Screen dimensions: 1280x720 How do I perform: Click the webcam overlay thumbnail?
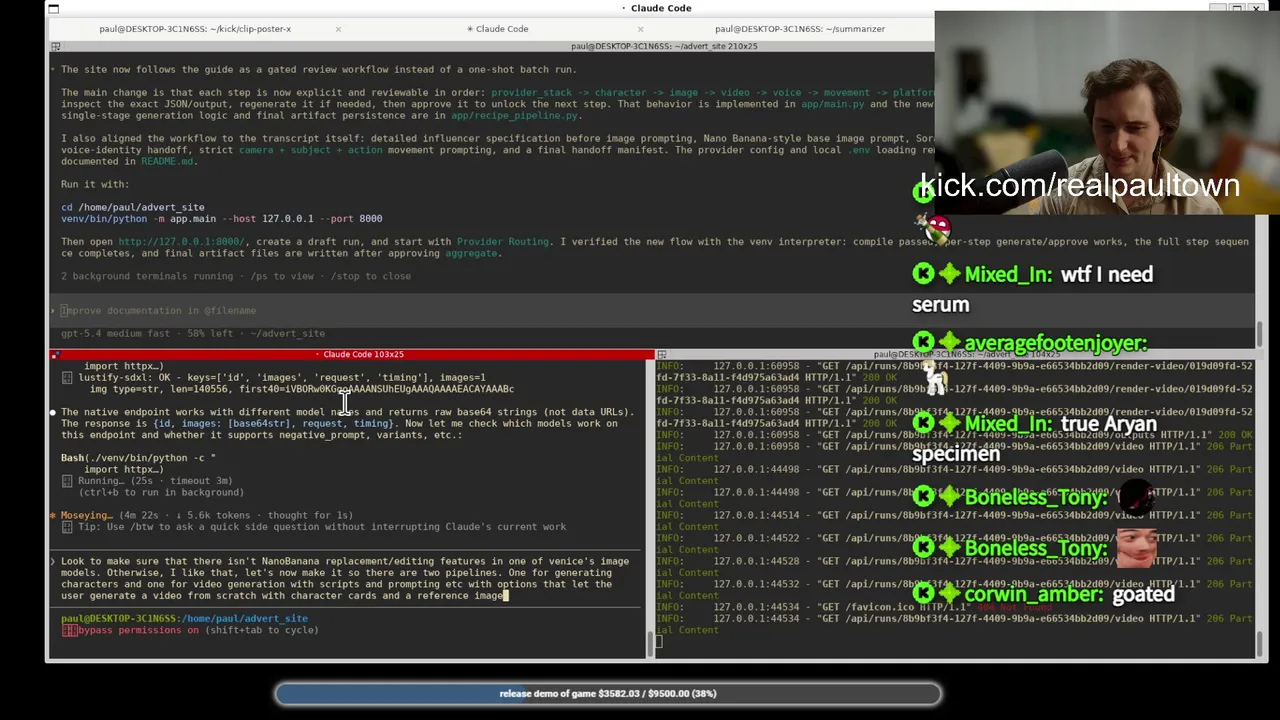[x=1107, y=113]
